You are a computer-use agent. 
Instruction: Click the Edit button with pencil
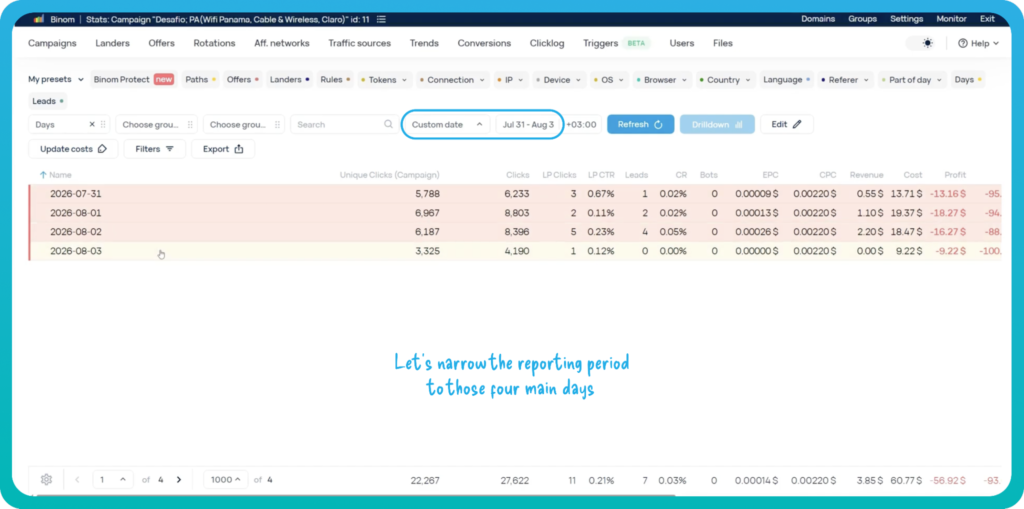pos(787,124)
